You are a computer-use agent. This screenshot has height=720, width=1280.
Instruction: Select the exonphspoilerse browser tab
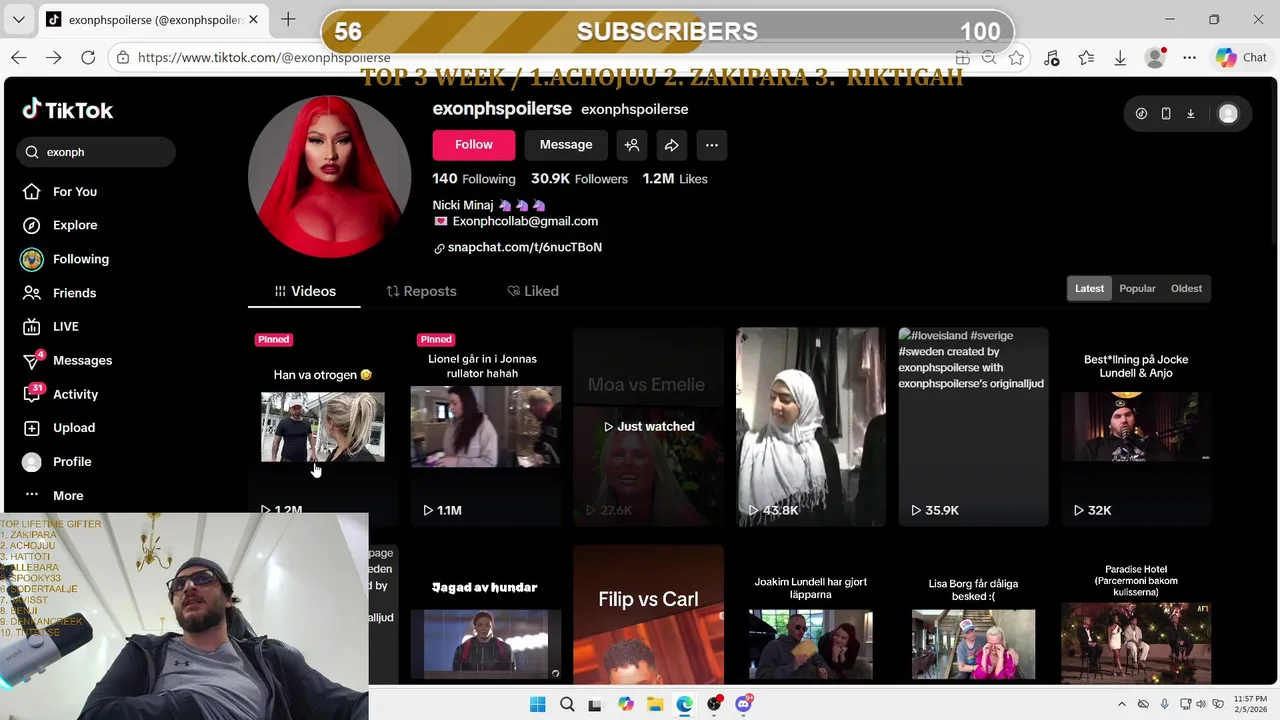coord(153,19)
